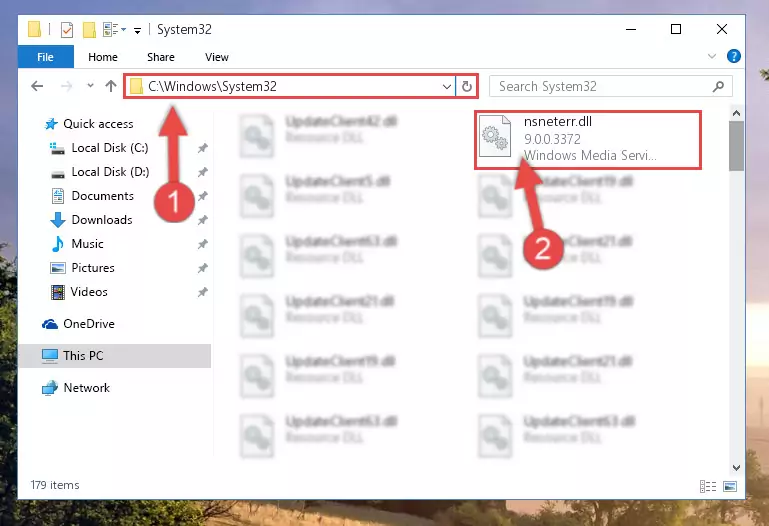The width and height of the screenshot is (769, 526).
Task: Open the View ribbon tab
Action: [216, 57]
